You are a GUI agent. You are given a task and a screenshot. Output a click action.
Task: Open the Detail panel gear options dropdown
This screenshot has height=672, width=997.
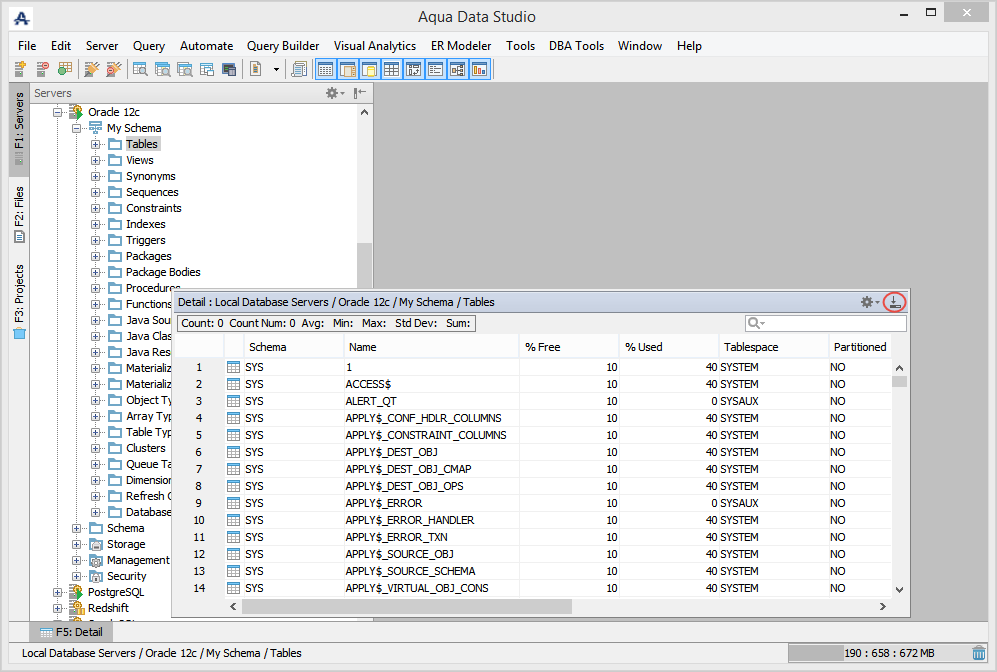868,302
